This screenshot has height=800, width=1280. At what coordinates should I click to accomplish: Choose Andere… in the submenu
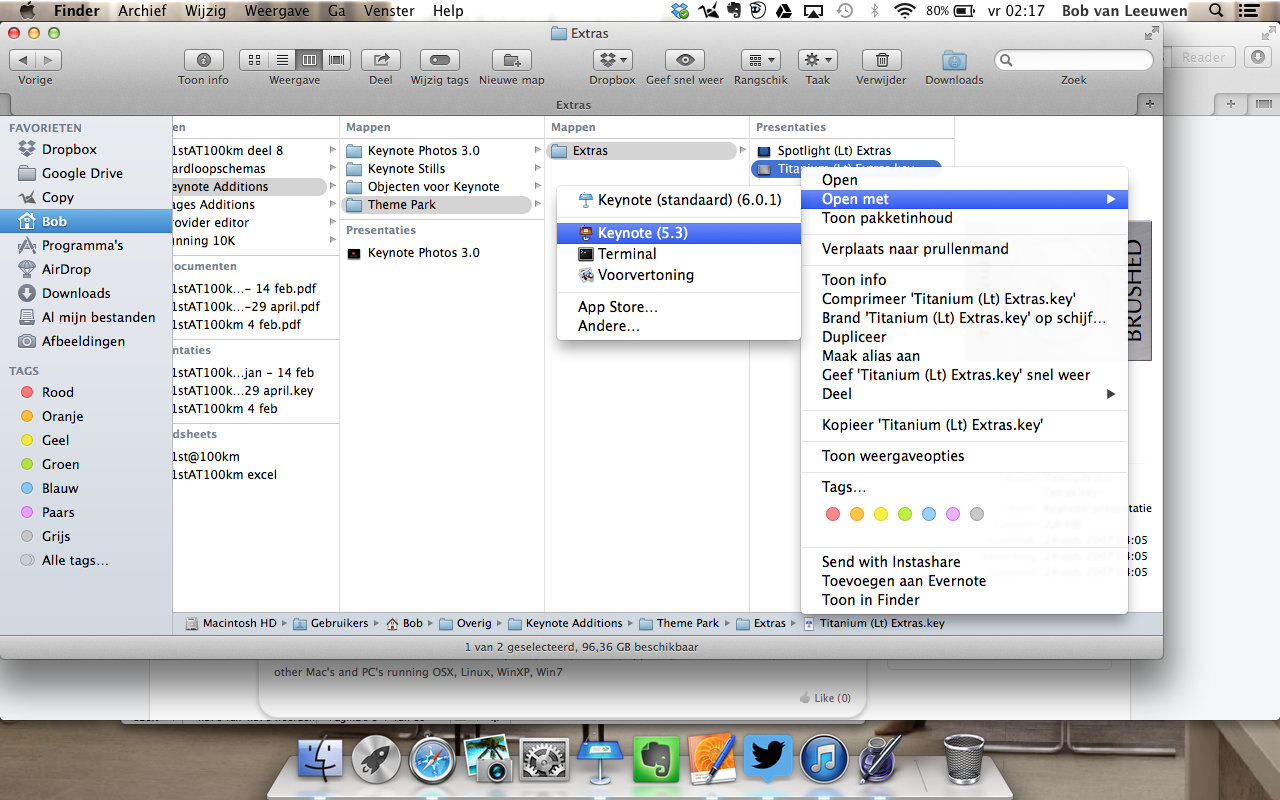click(679, 326)
